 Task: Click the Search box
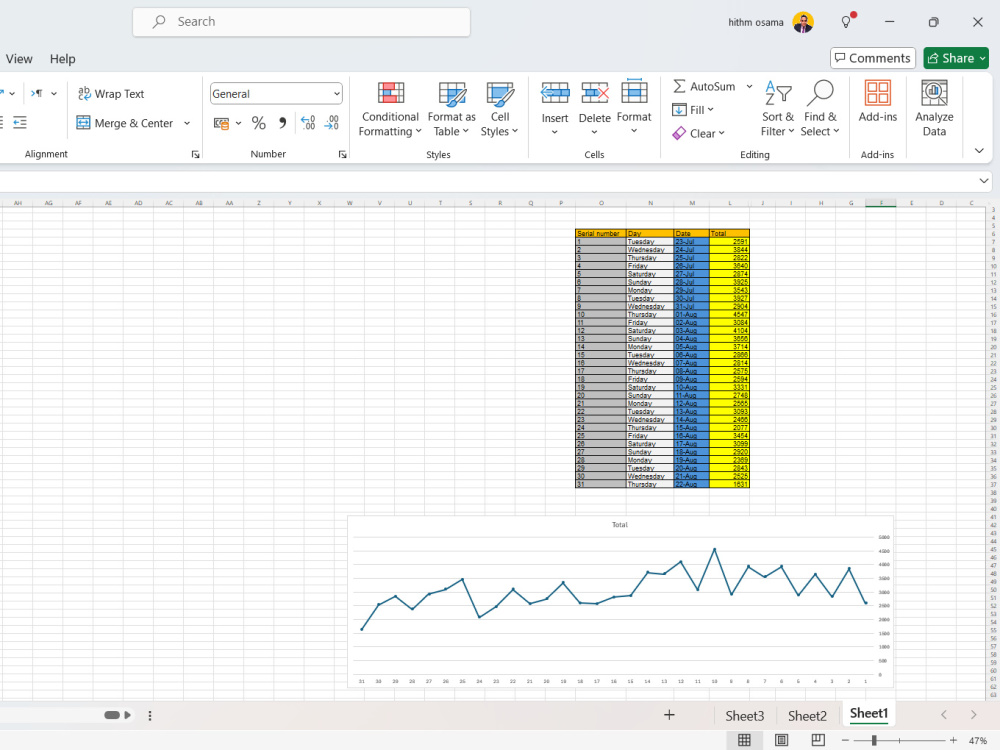(301, 22)
